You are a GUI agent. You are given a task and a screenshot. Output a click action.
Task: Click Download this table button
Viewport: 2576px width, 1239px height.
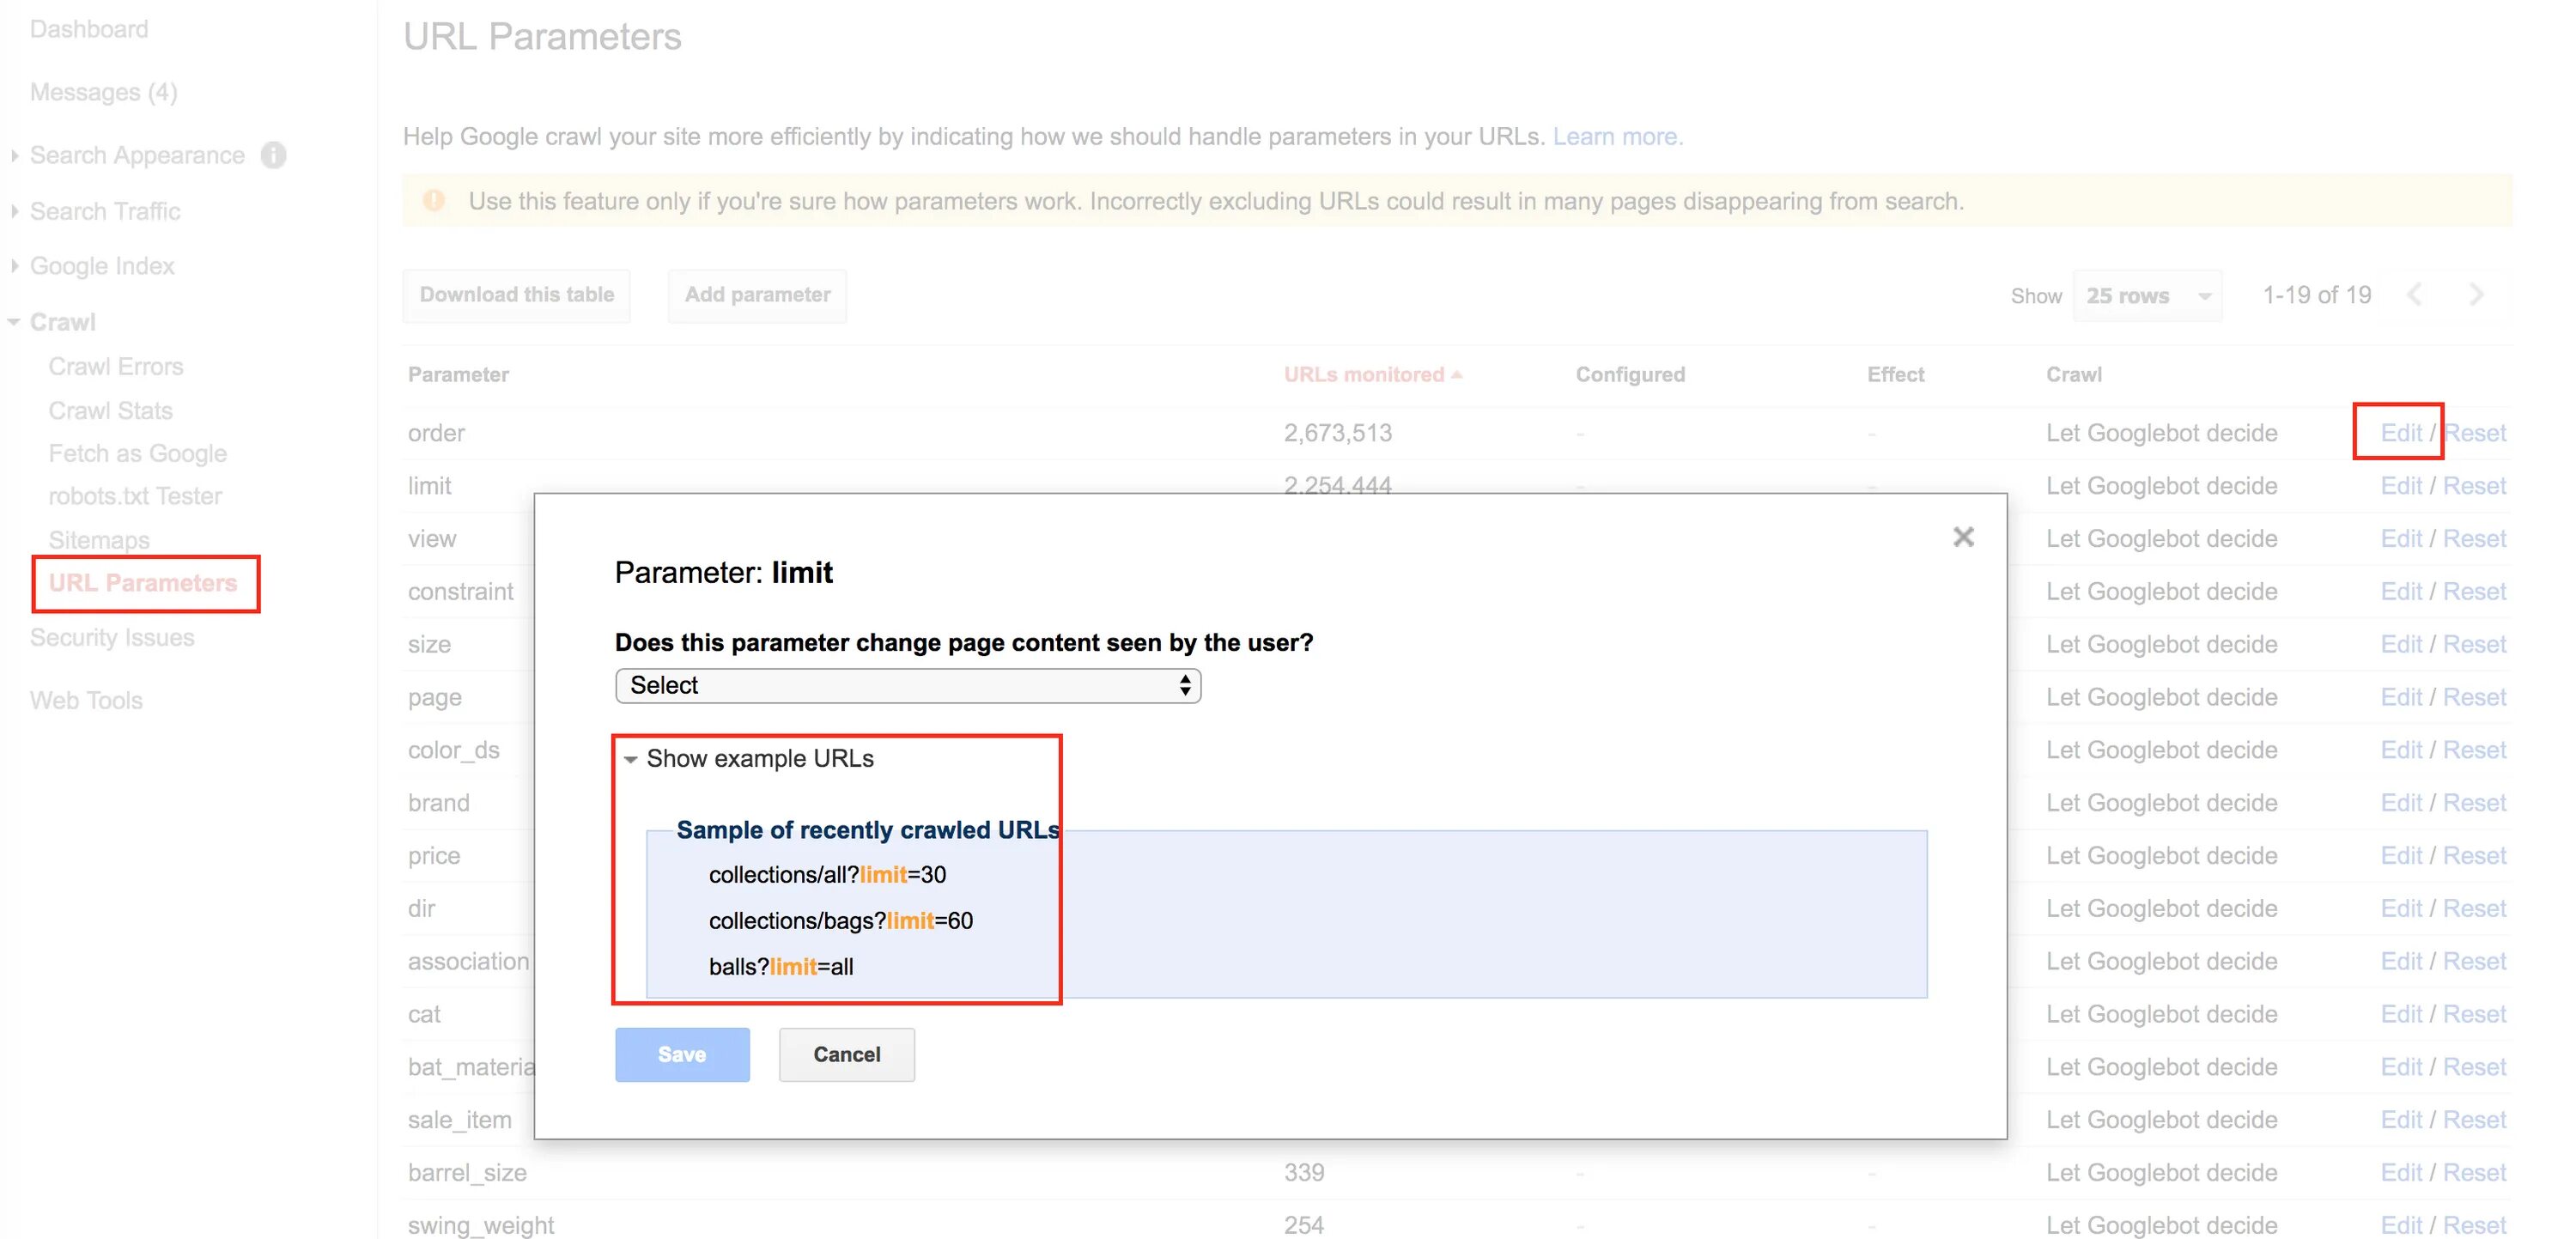point(516,295)
